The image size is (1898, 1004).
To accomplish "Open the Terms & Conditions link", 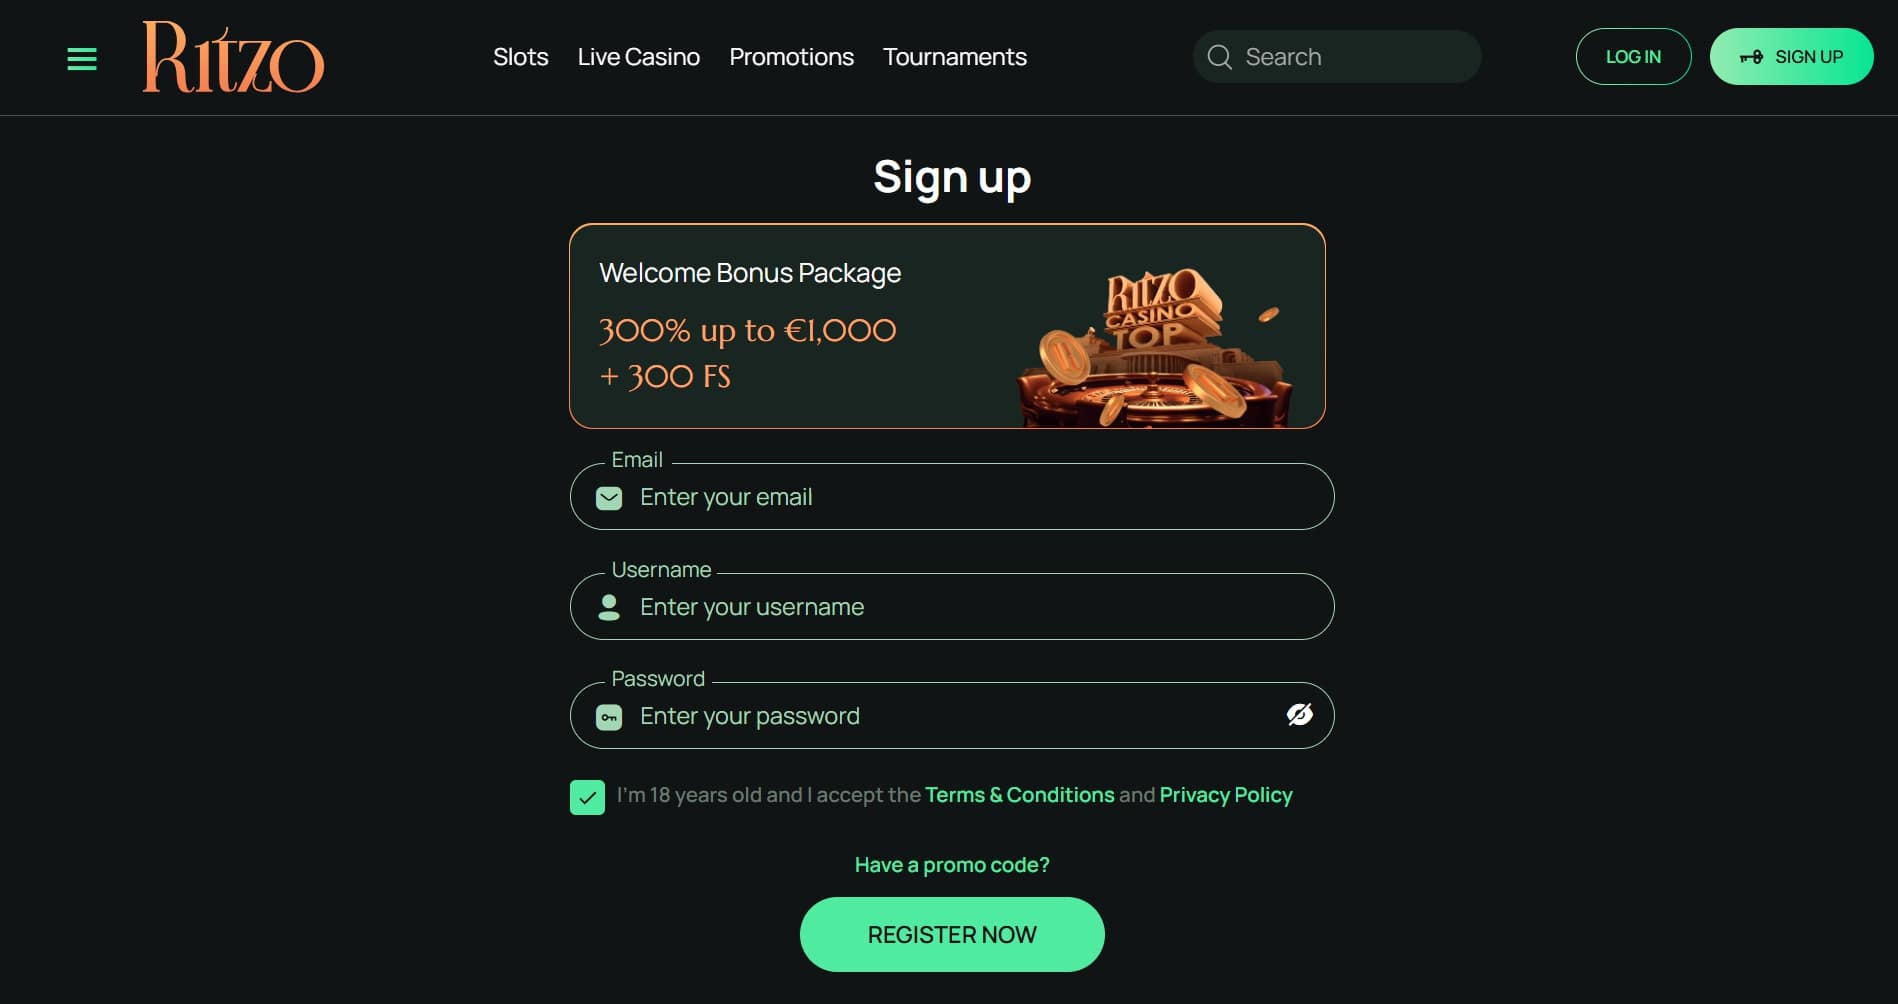I will click(x=1019, y=795).
